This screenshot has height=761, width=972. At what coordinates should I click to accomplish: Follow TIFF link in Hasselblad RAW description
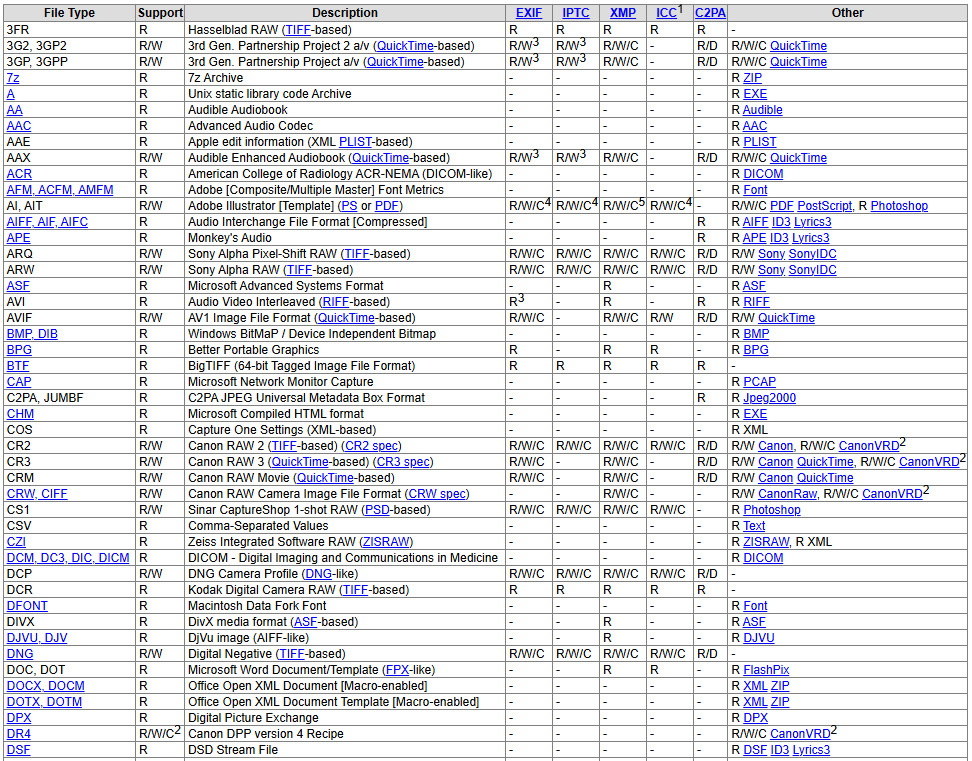point(298,30)
